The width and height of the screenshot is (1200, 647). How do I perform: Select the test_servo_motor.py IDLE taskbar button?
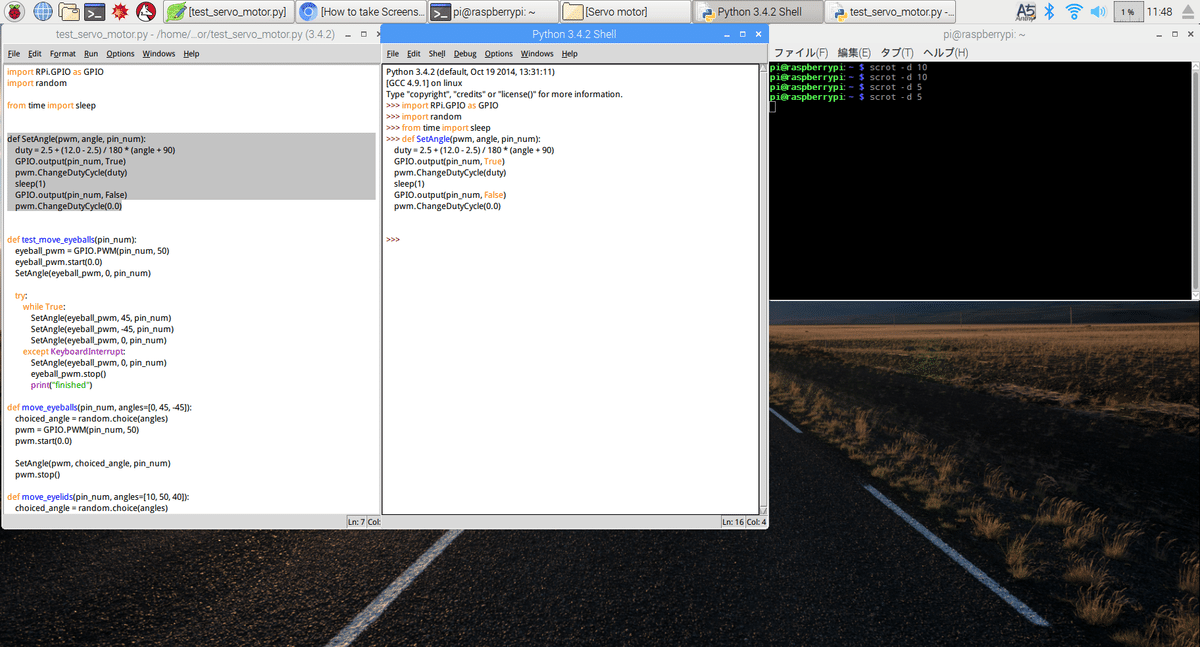coord(891,12)
